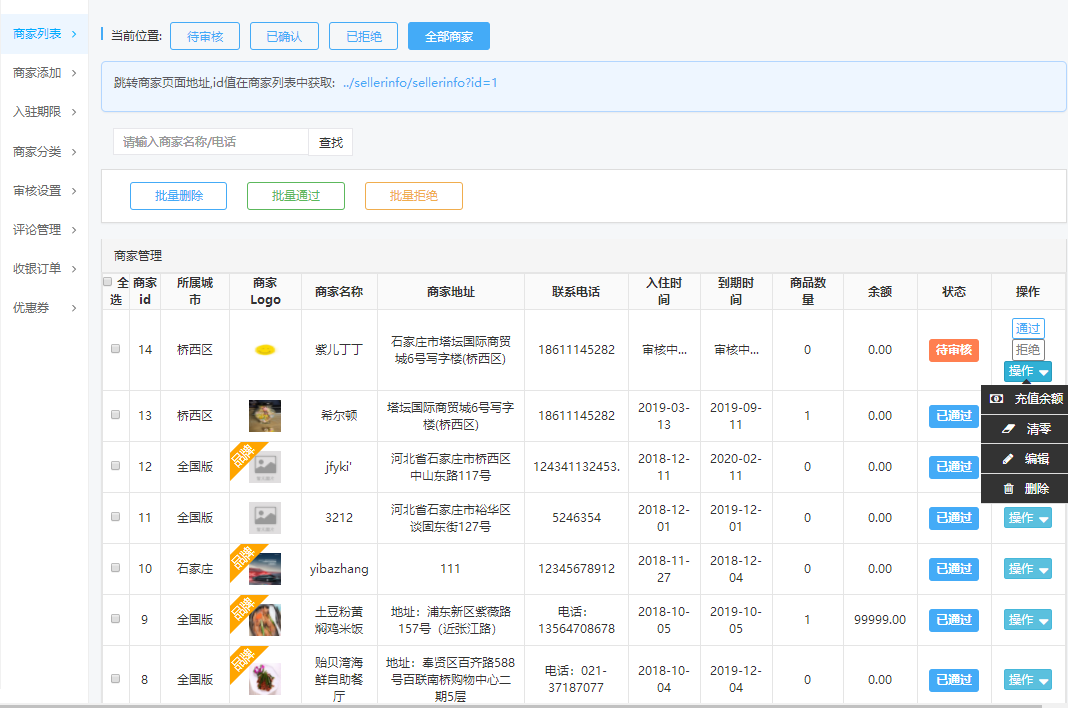
Task: Check the box for merchant id 14
Action: (x=116, y=348)
